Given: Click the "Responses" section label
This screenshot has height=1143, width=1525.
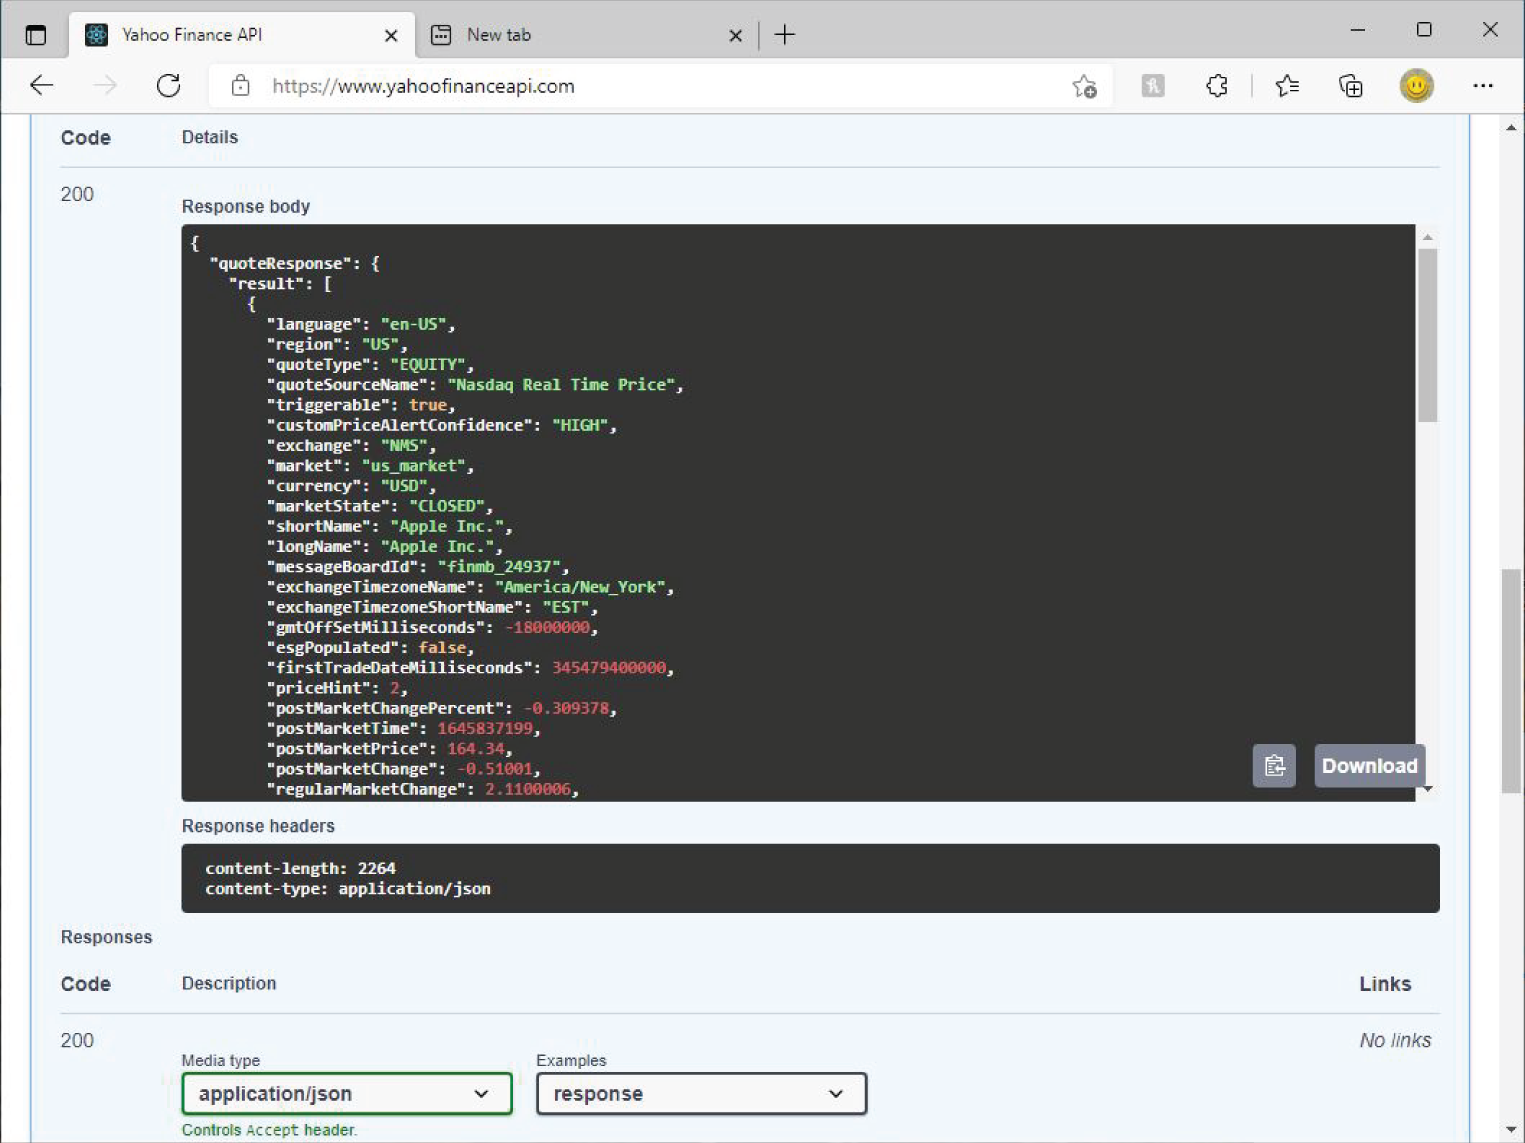Looking at the screenshot, I should [x=106, y=937].
